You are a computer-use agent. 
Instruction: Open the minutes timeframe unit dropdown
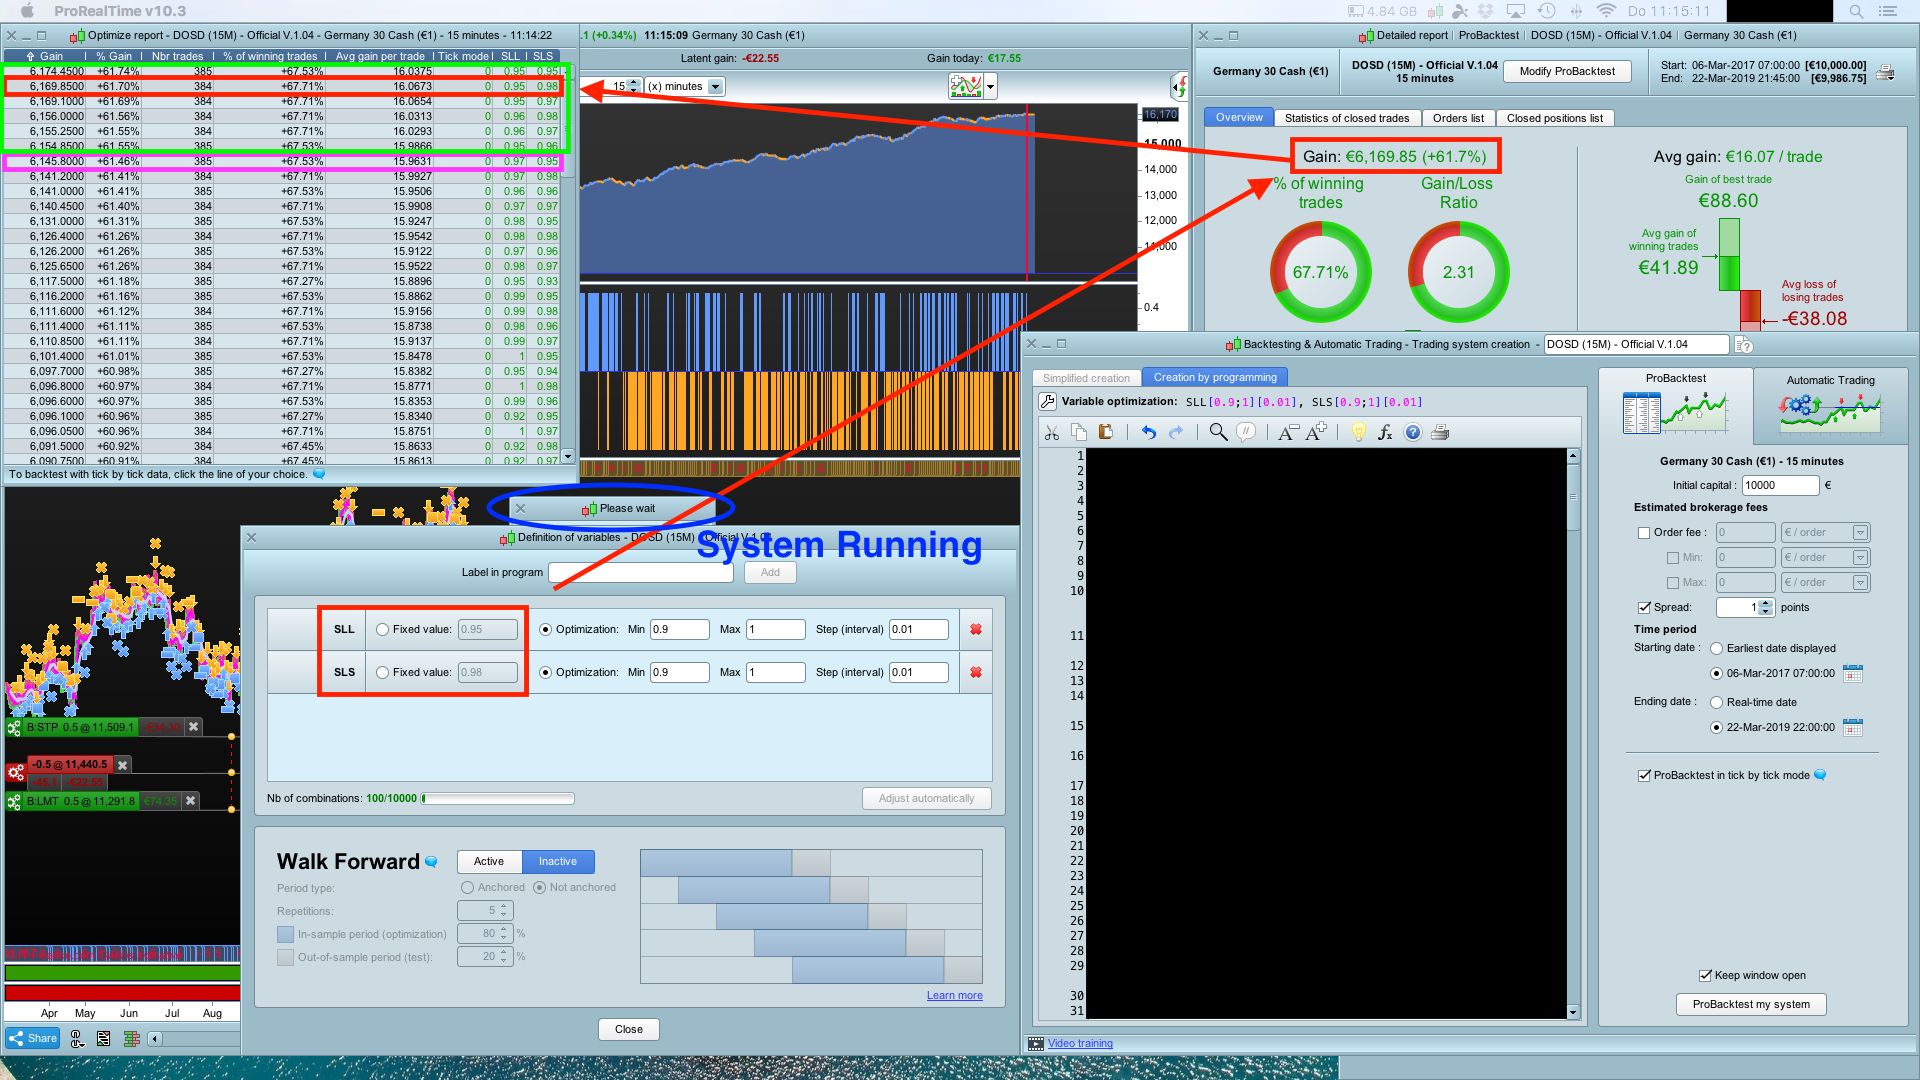pyautogui.click(x=715, y=87)
